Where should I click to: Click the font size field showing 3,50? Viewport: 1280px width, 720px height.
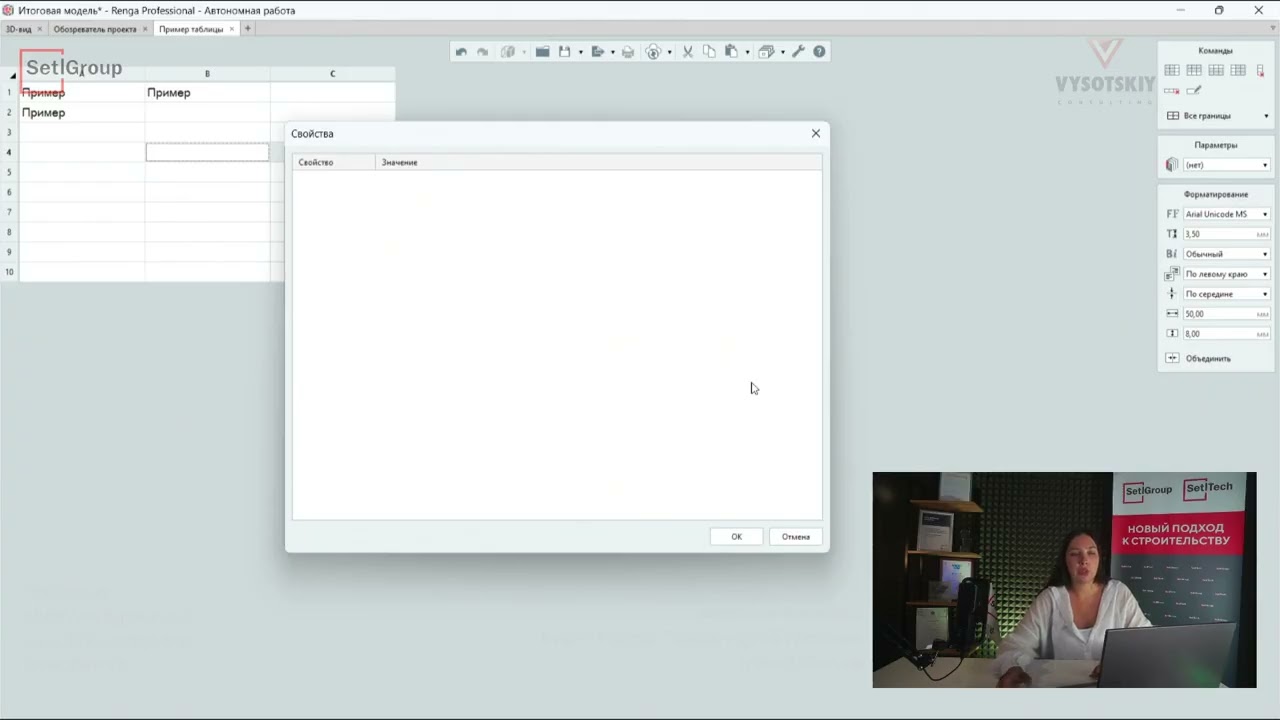tap(1226, 234)
